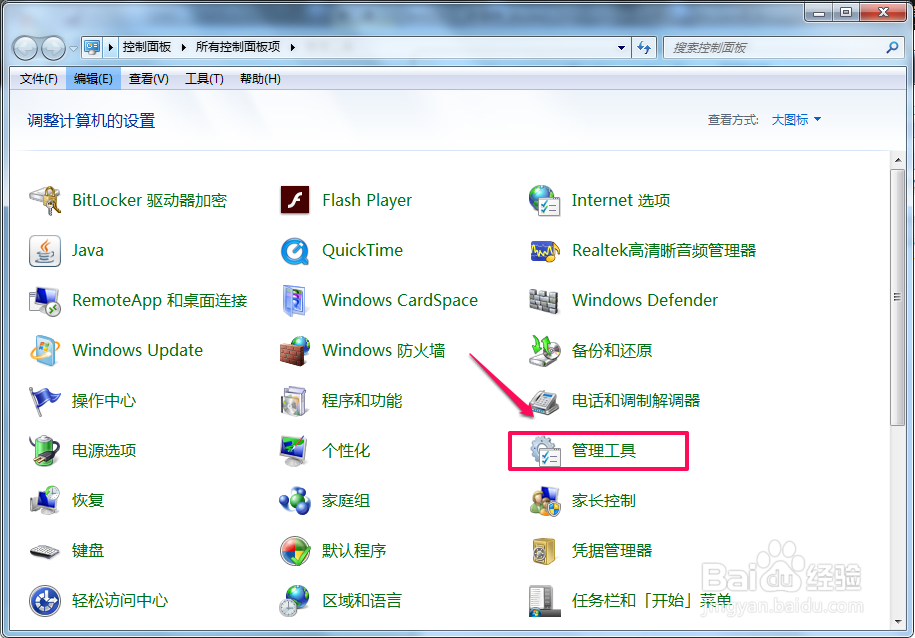Screen dimensions: 915x638
Task: Open the Flash Player settings
Action: click(x=366, y=200)
